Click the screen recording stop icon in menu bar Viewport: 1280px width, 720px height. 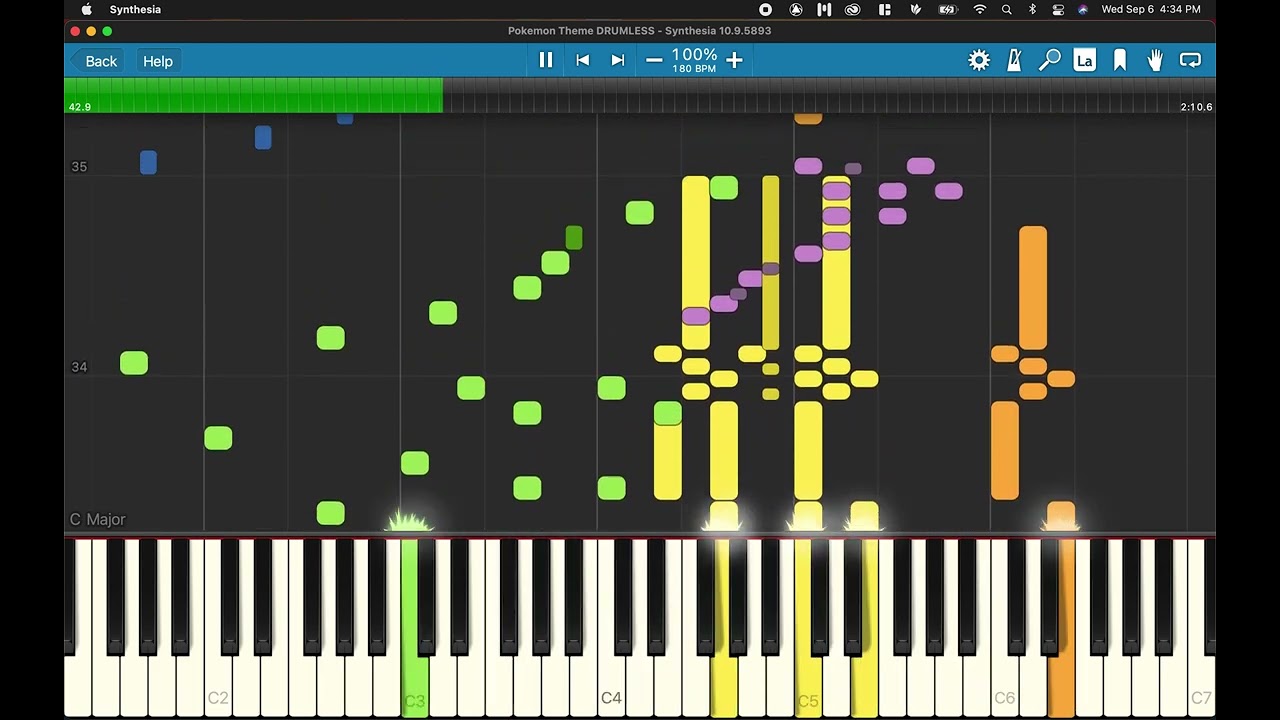click(765, 9)
